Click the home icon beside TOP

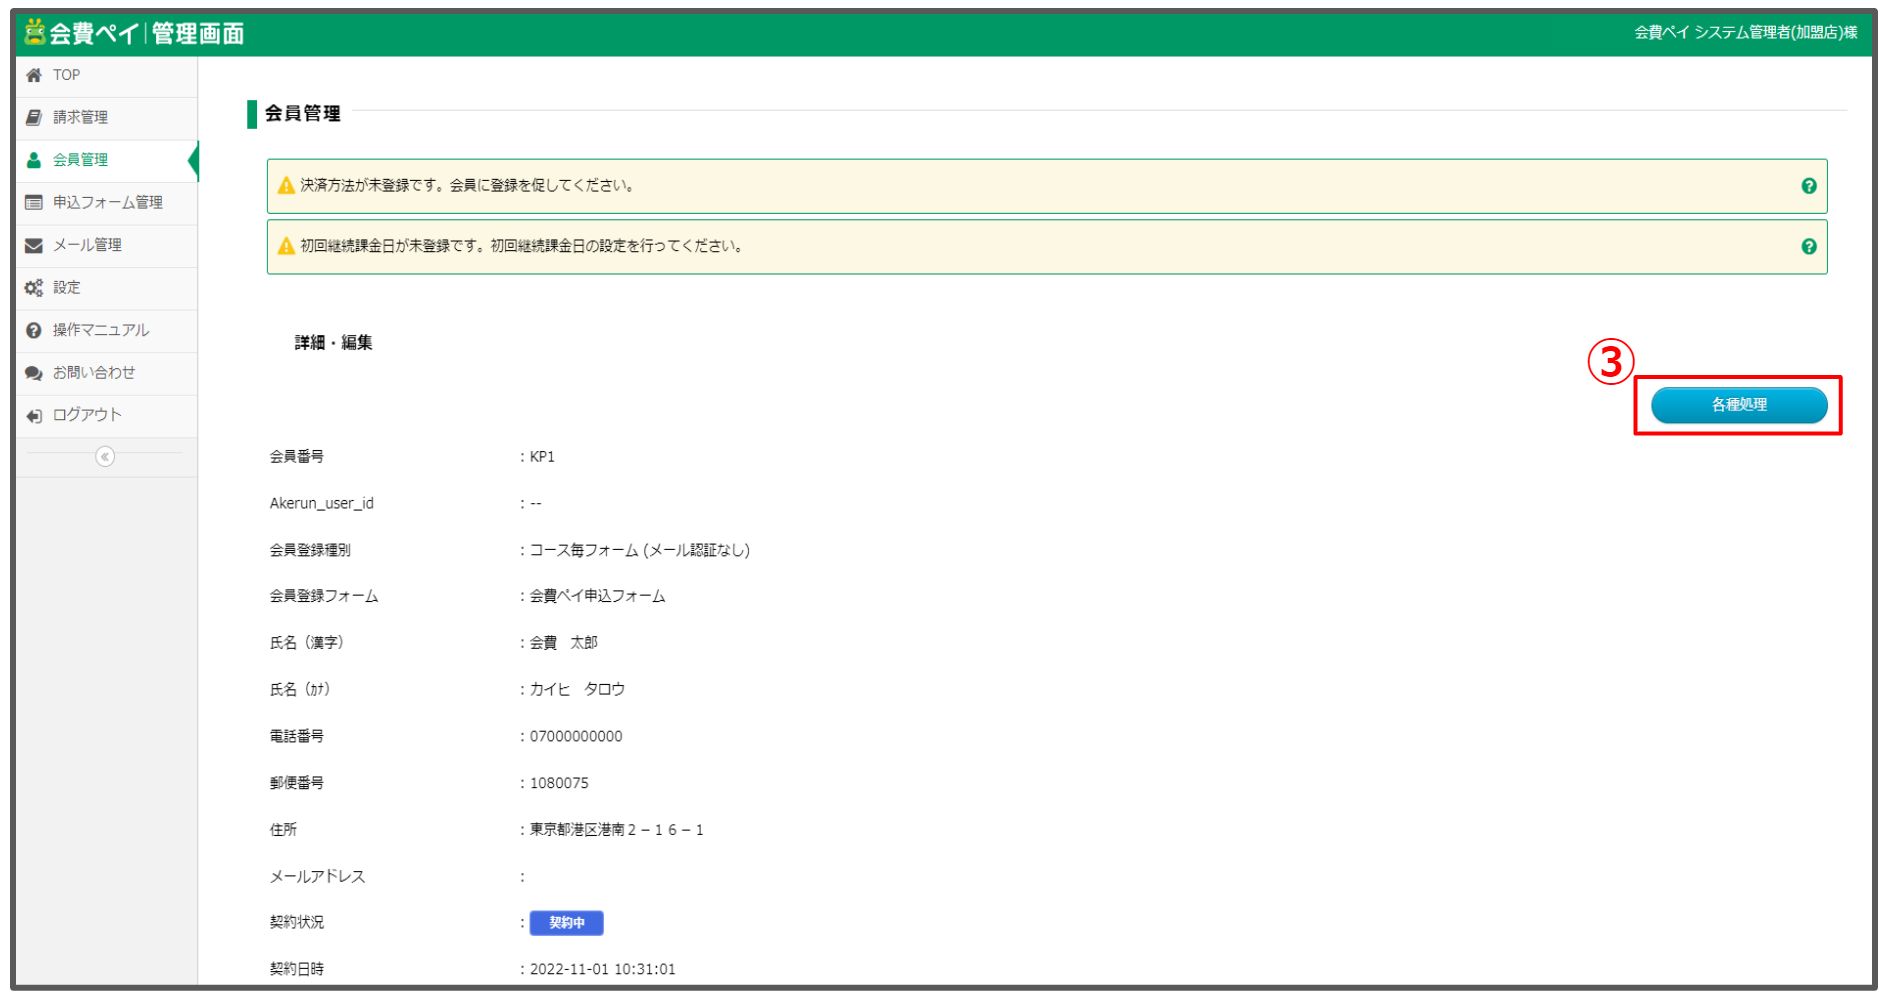34,75
